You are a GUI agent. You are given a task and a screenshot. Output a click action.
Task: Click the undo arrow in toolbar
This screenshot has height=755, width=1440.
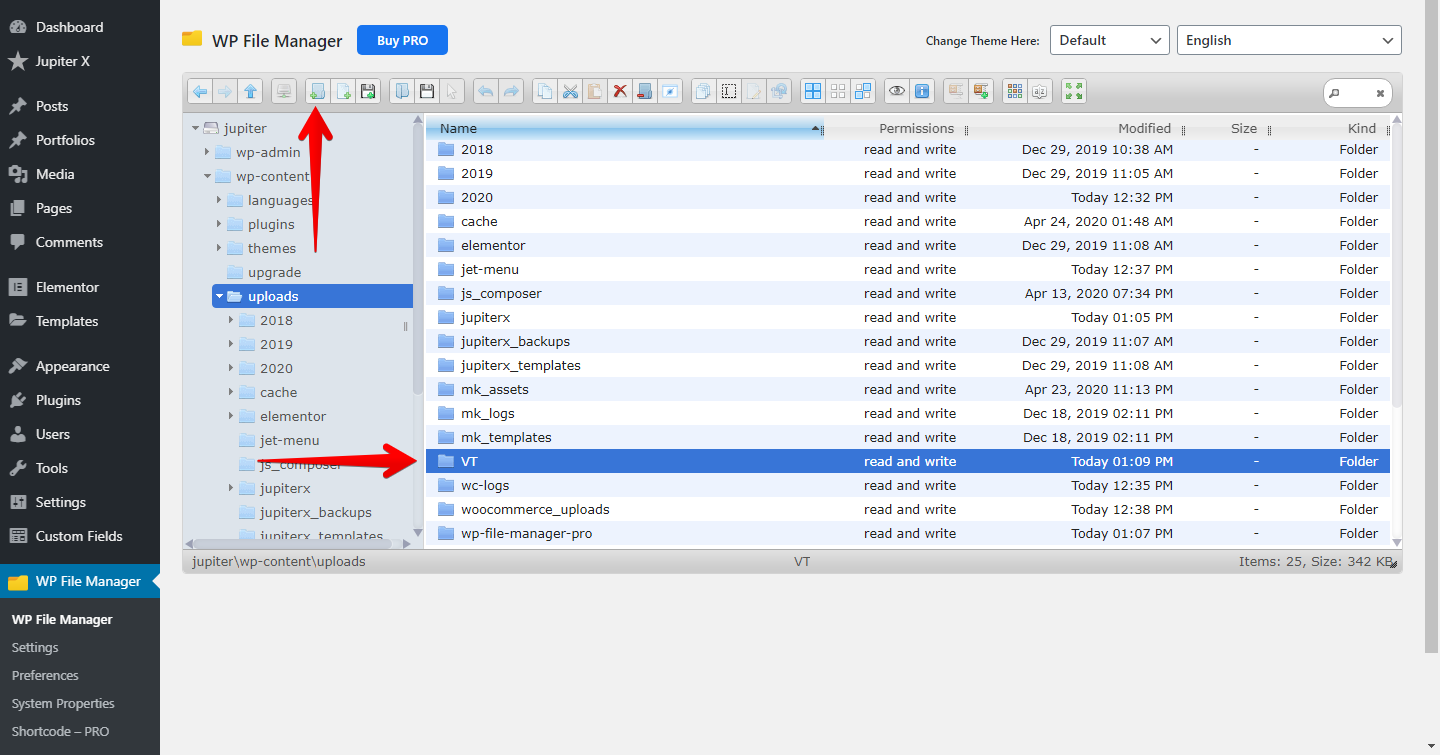tap(486, 91)
